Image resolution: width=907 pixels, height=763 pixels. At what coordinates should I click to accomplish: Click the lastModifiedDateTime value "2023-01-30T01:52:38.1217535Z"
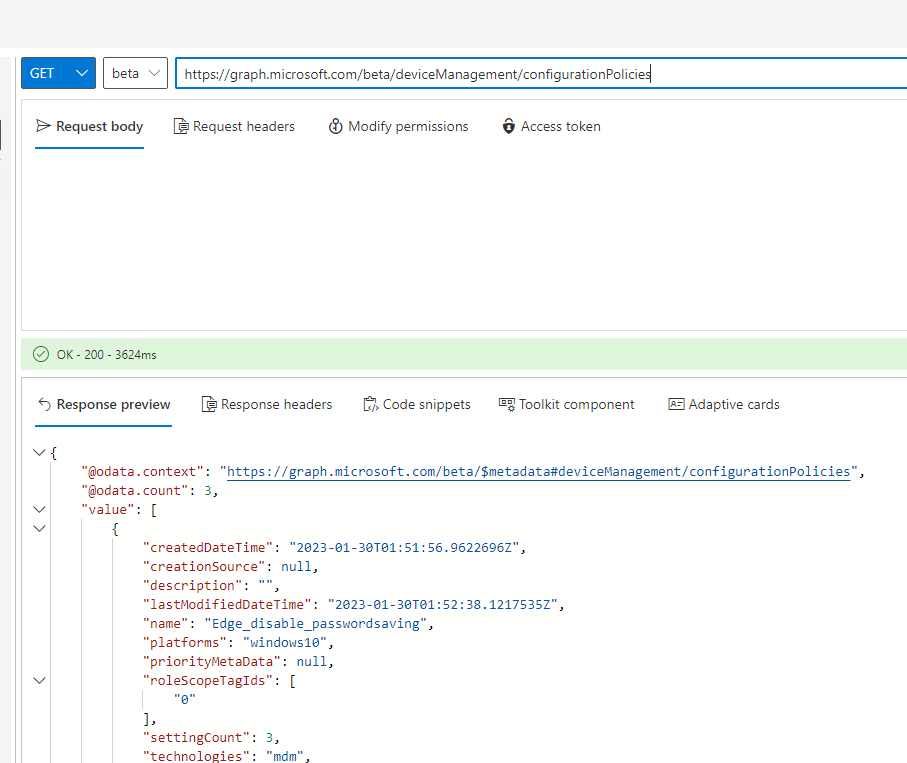tap(443, 604)
